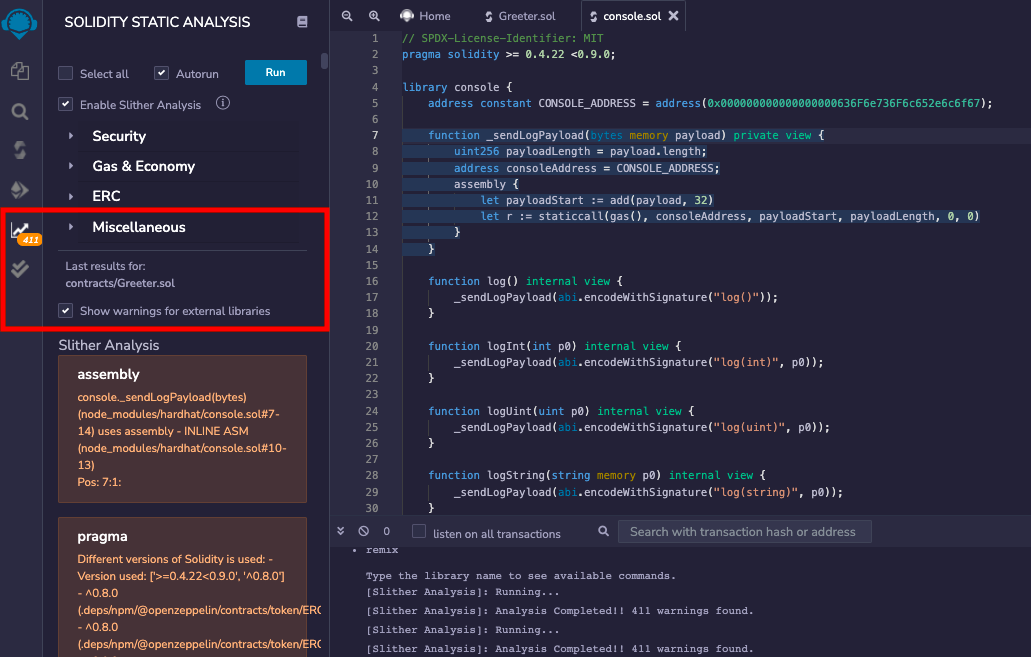The width and height of the screenshot is (1031, 657).
Task: Enable listen on all transactions checkbox
Action: pos(419,531)
